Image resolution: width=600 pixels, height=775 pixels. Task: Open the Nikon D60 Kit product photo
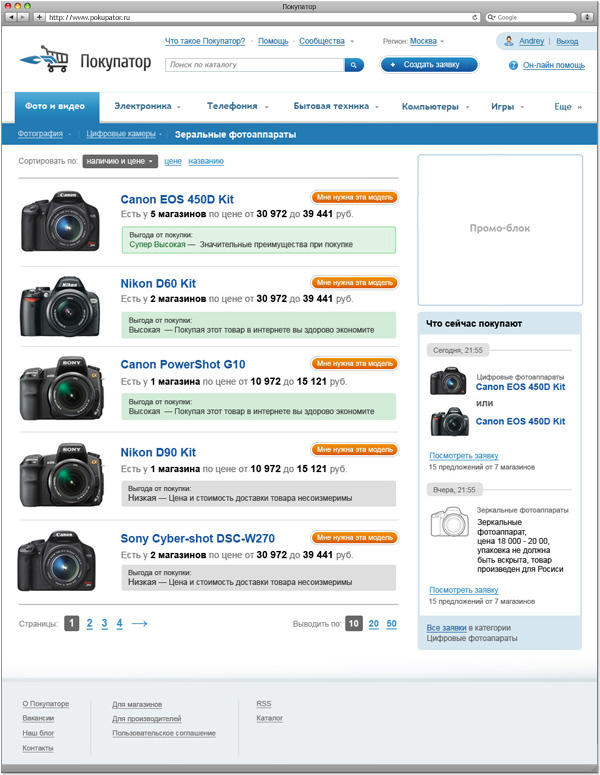tap(60, 306)
